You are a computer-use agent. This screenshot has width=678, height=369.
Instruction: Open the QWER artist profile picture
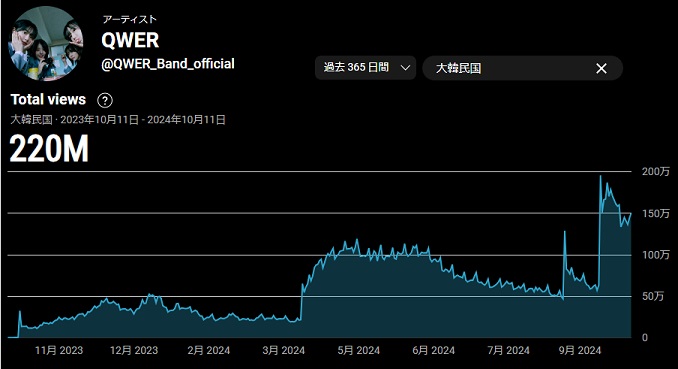click(x=45, y=43)
